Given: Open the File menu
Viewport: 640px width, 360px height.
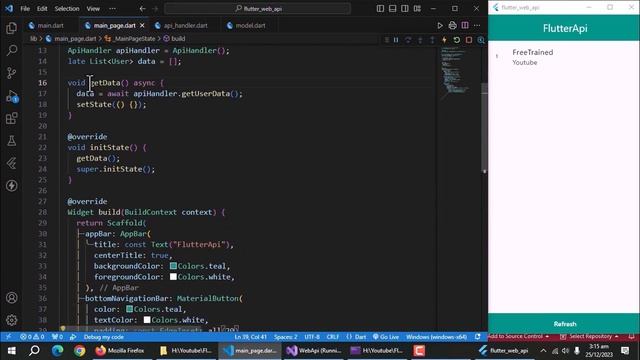Looking at the screenshot, I should (25, 9).
